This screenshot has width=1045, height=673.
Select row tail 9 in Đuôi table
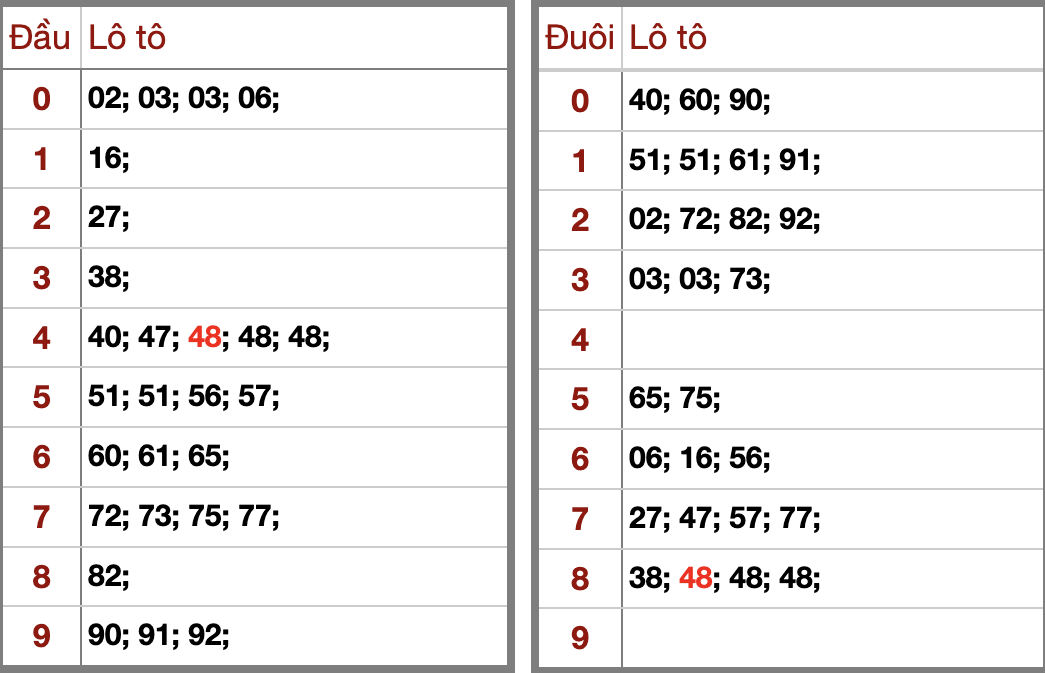pos(580,637)
